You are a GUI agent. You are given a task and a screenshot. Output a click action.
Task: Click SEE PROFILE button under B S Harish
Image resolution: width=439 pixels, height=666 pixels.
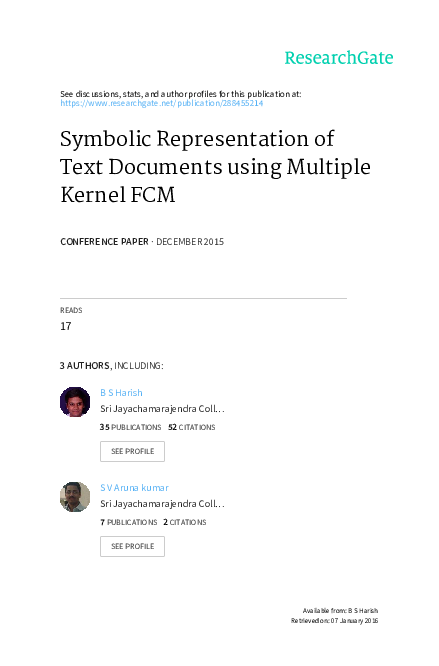[132, 452]
